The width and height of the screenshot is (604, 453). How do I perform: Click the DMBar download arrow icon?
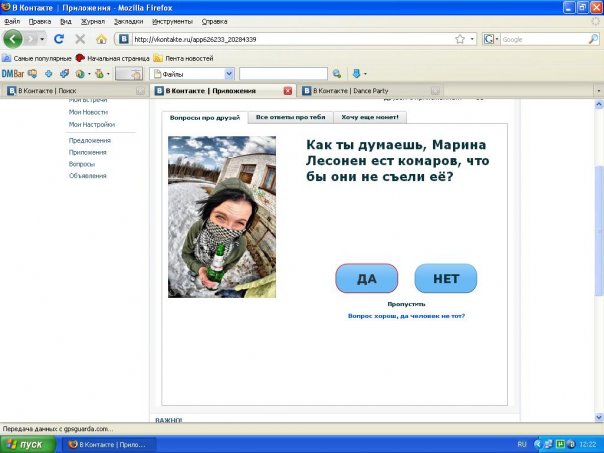(355, 73)
